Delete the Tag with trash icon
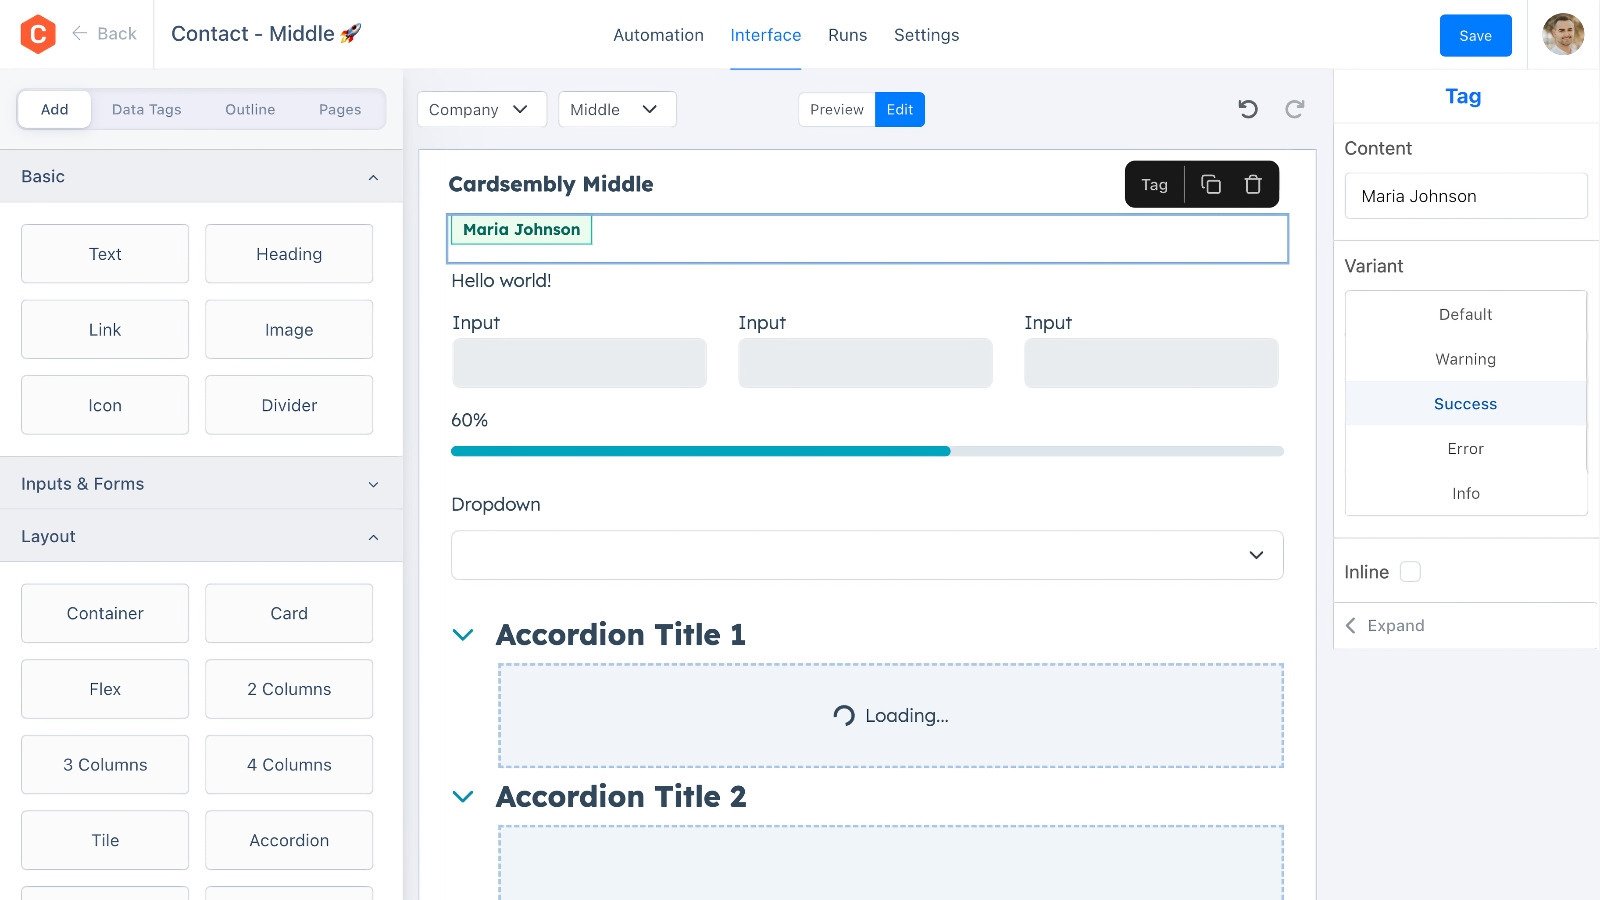This screenshot has width=1600, height=900. [1253, 184]
